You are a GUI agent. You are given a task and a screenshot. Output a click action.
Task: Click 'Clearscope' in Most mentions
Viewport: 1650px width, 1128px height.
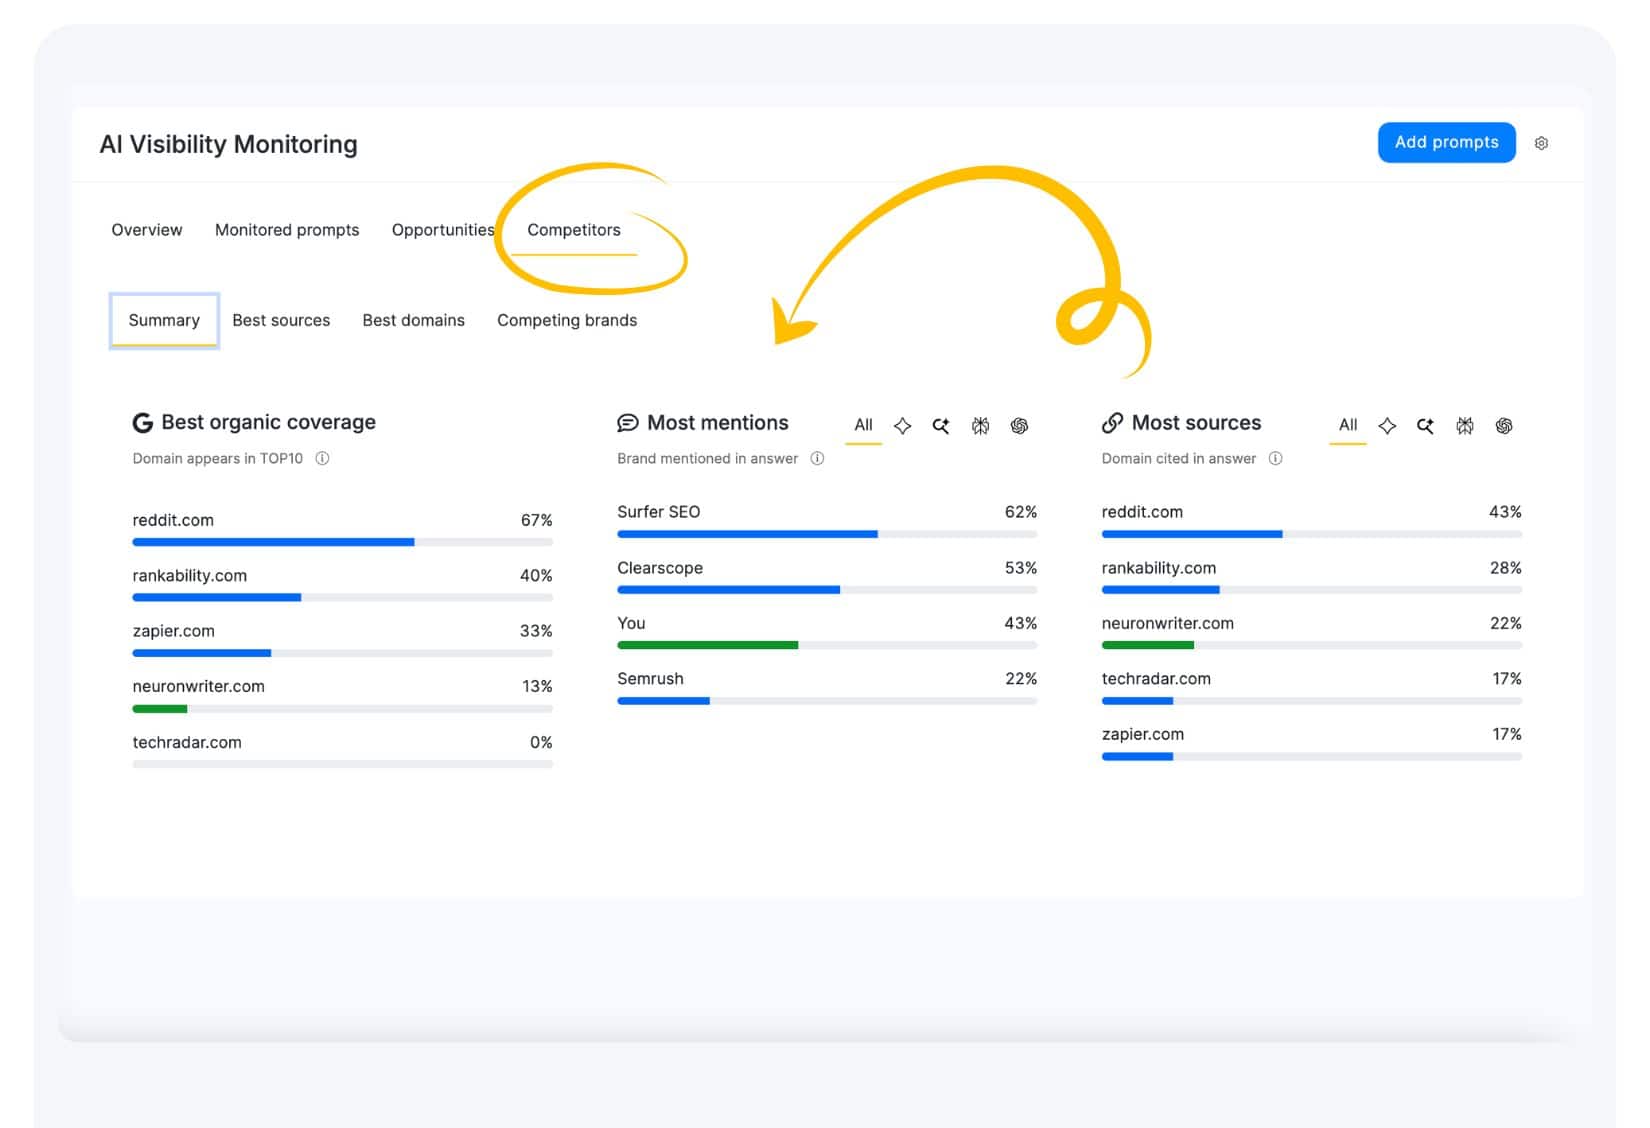[660, 568]
